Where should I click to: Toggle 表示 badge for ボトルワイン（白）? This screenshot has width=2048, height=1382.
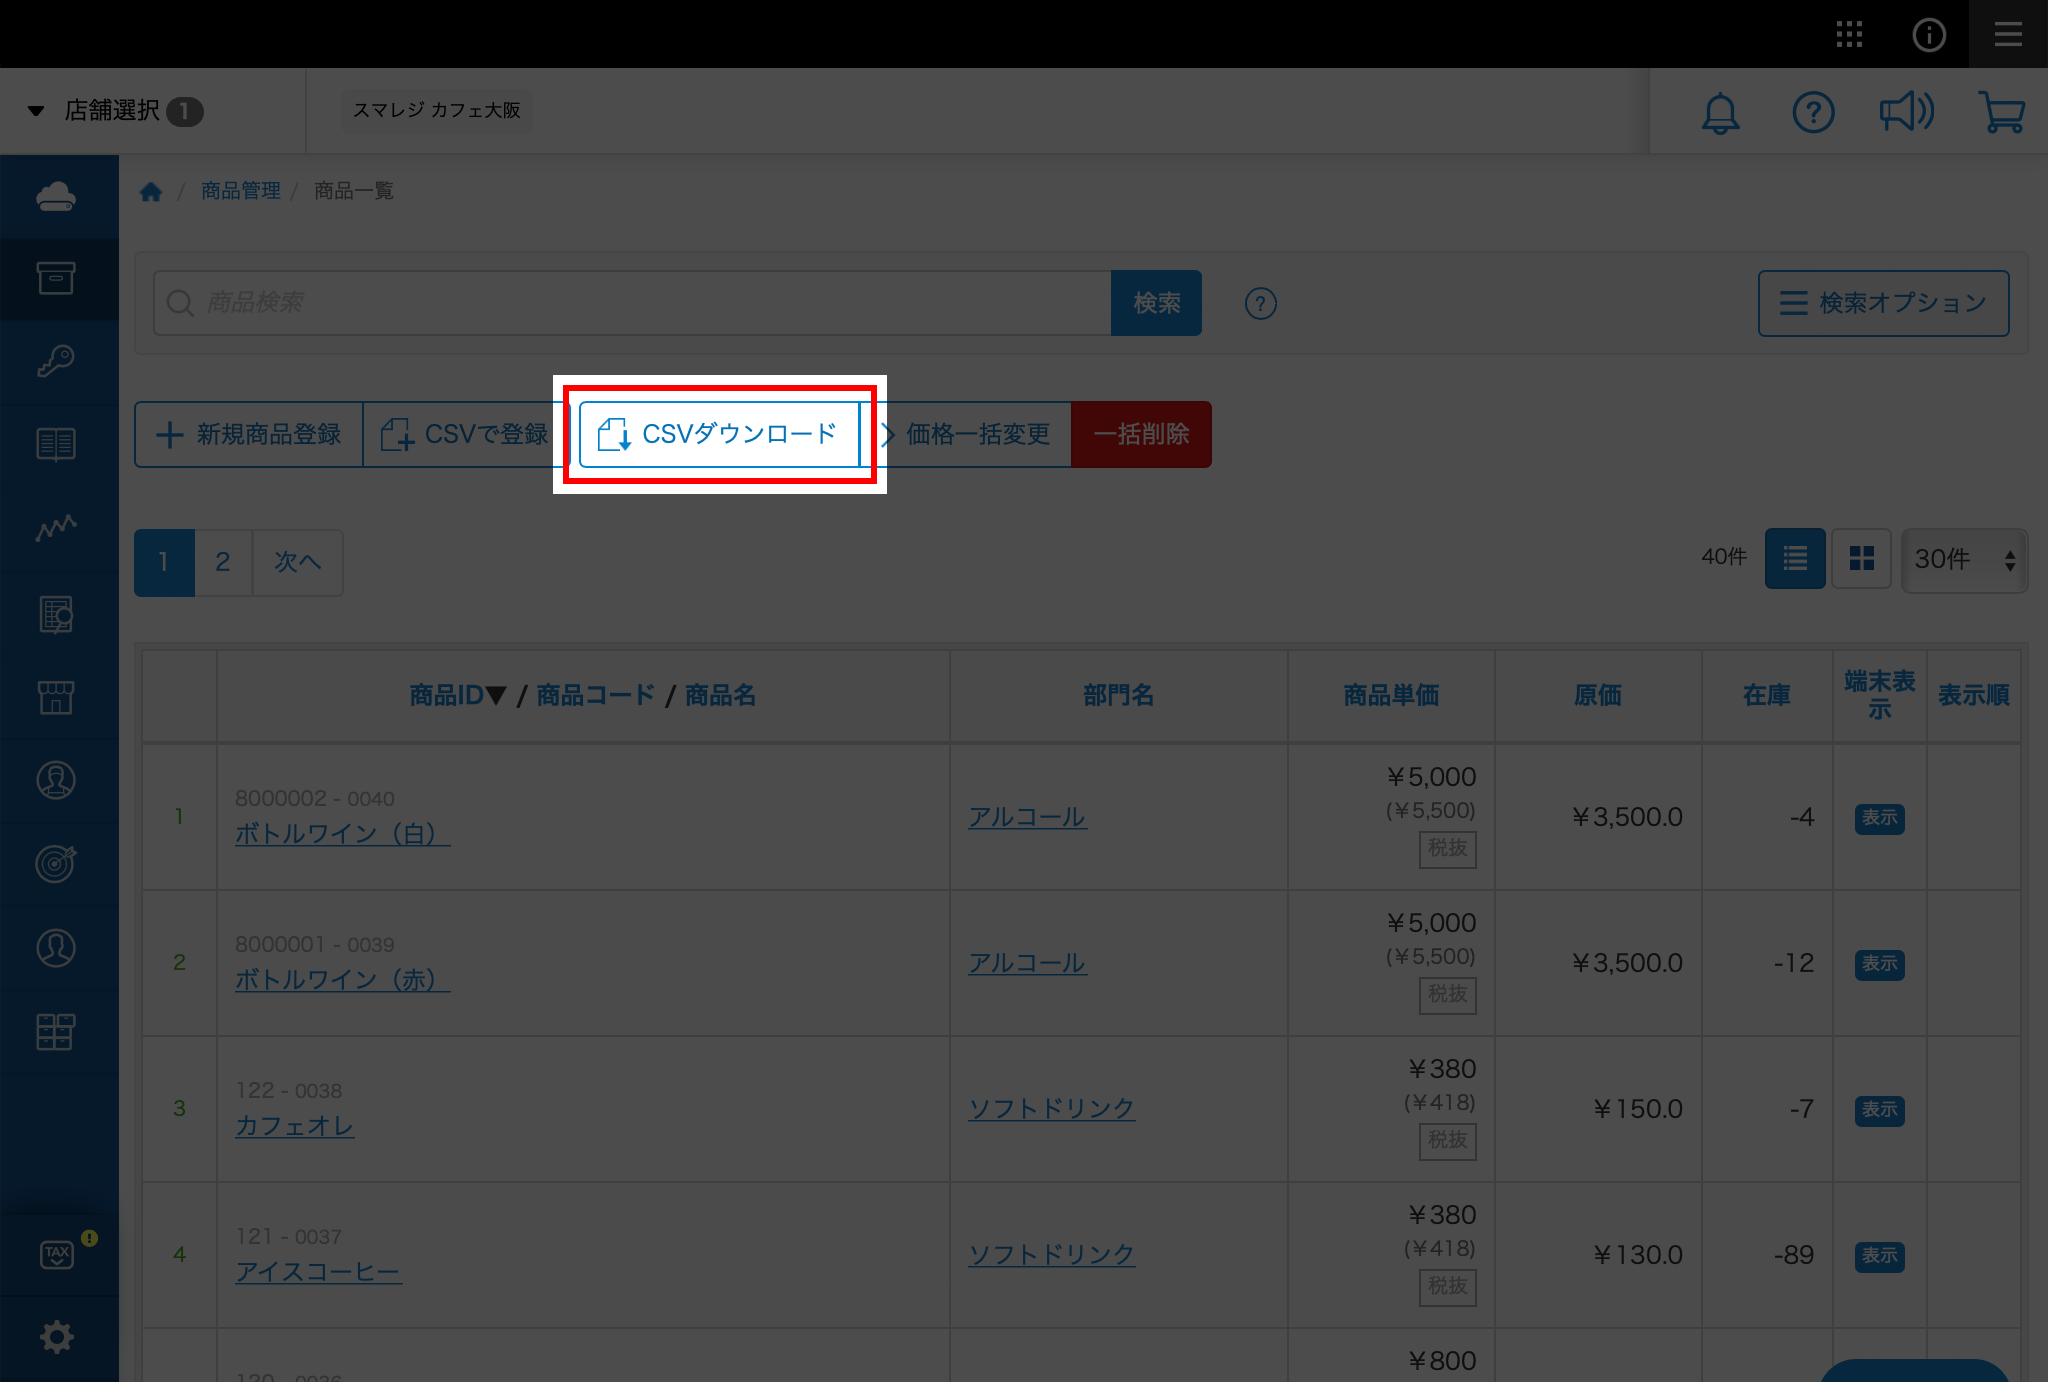pos(1879,818)
